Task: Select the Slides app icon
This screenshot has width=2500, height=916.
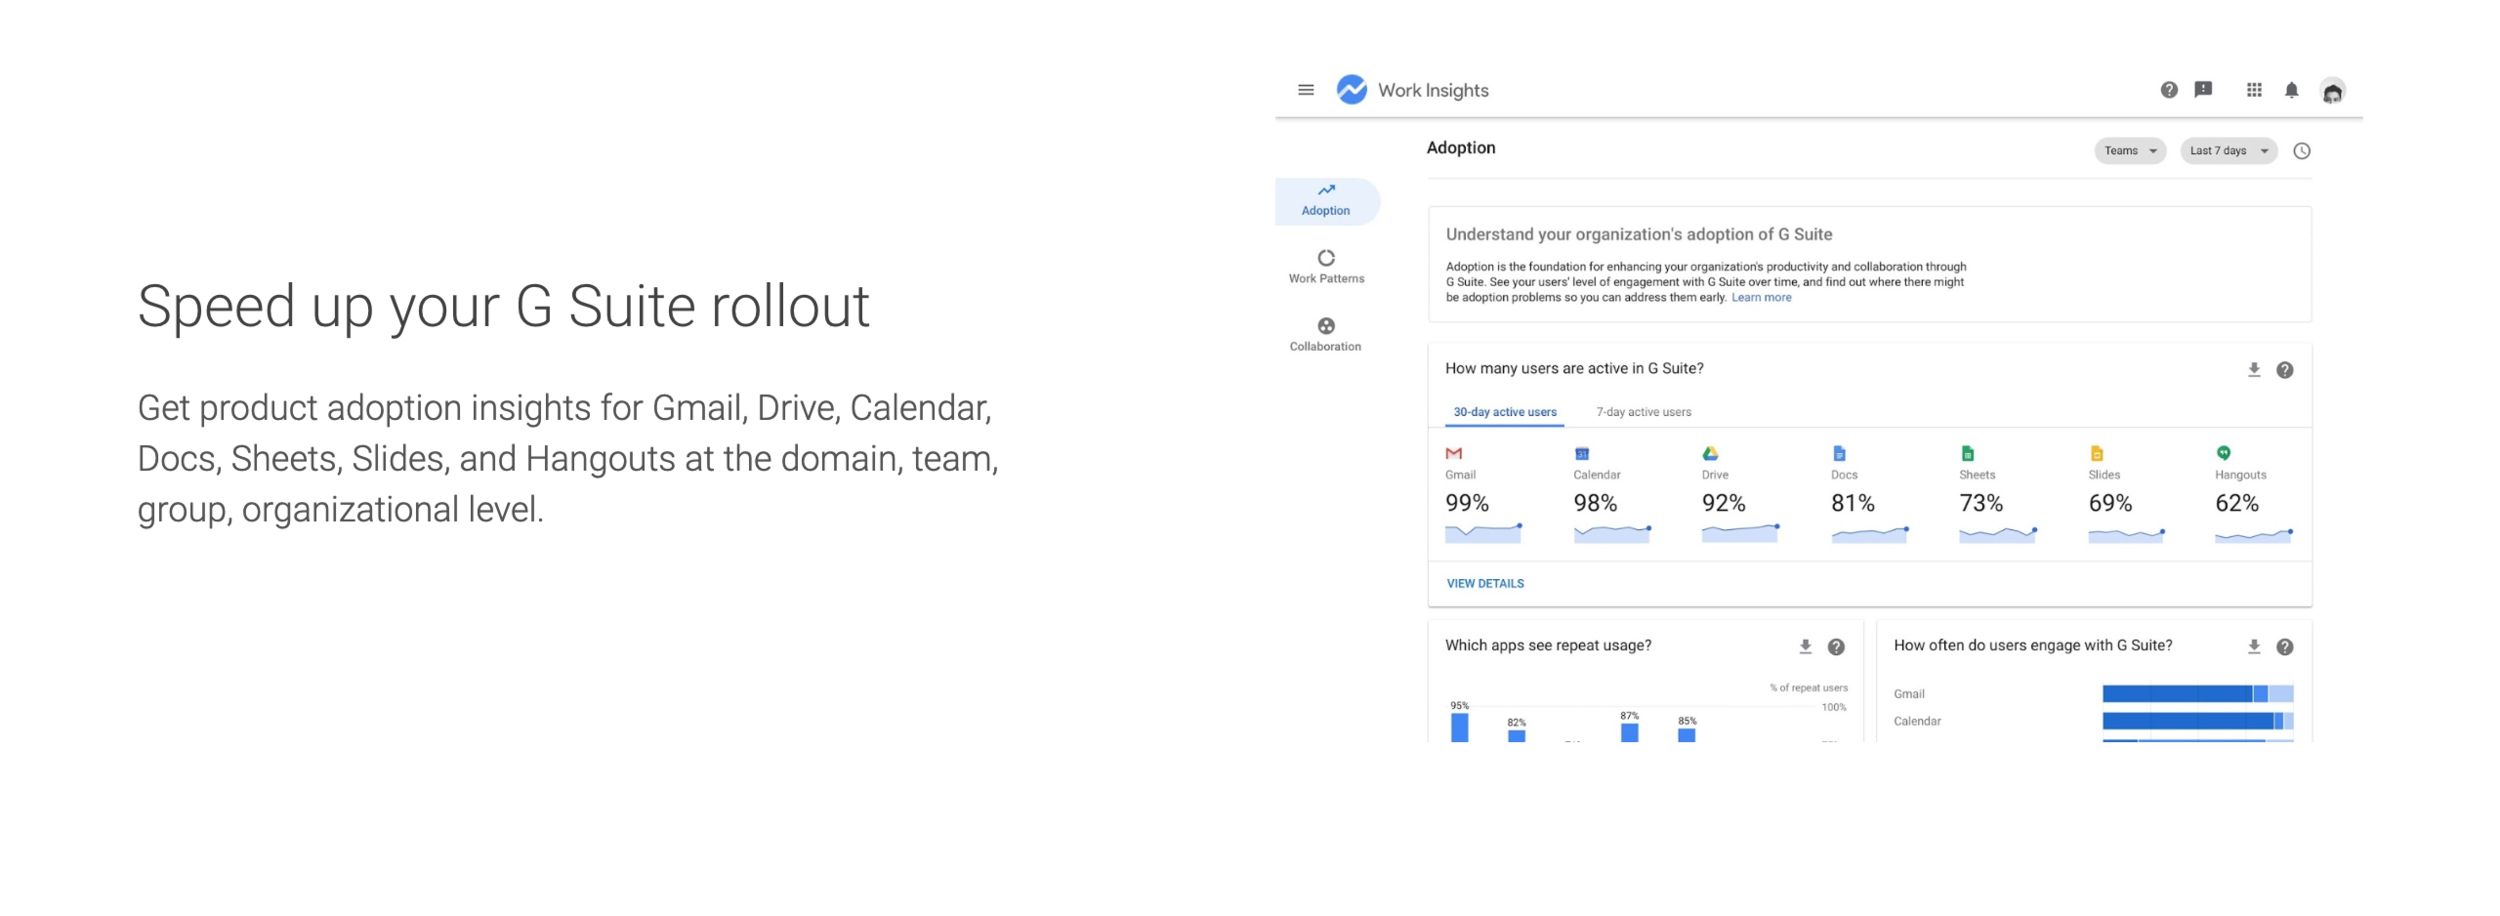Action: coord(2096,453)
